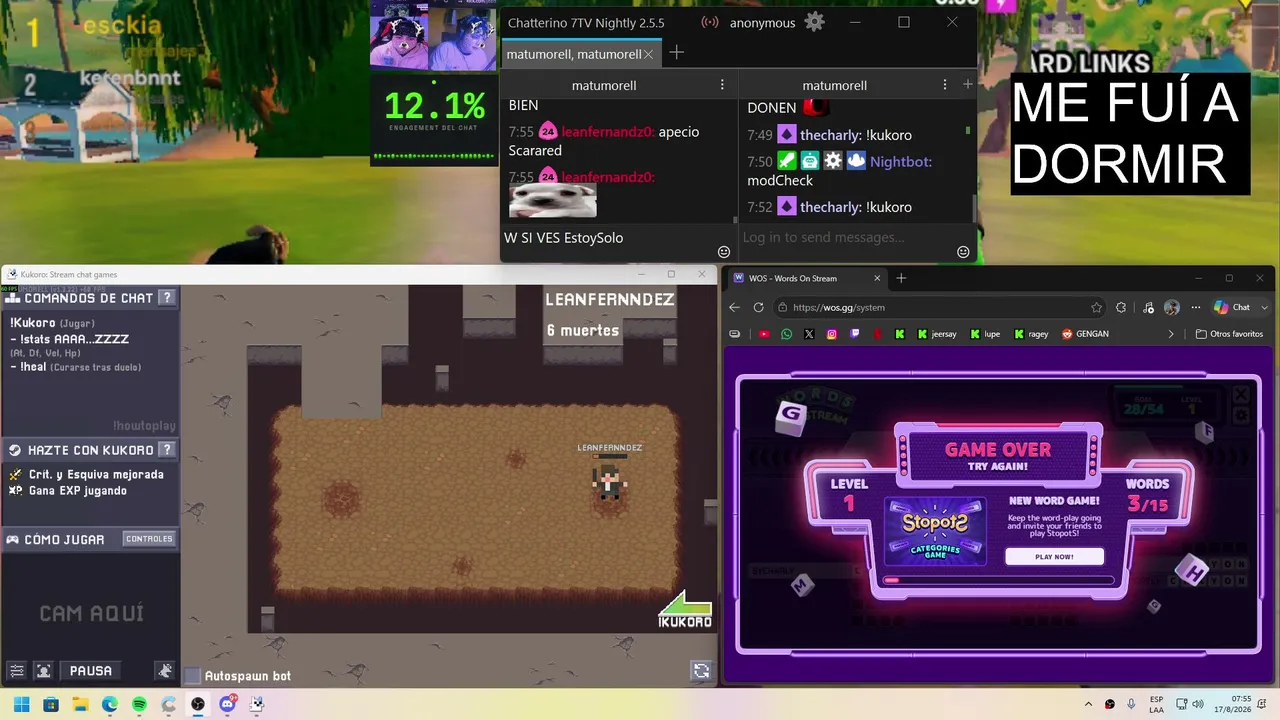Reload the wos.gg page

(758, 307)
